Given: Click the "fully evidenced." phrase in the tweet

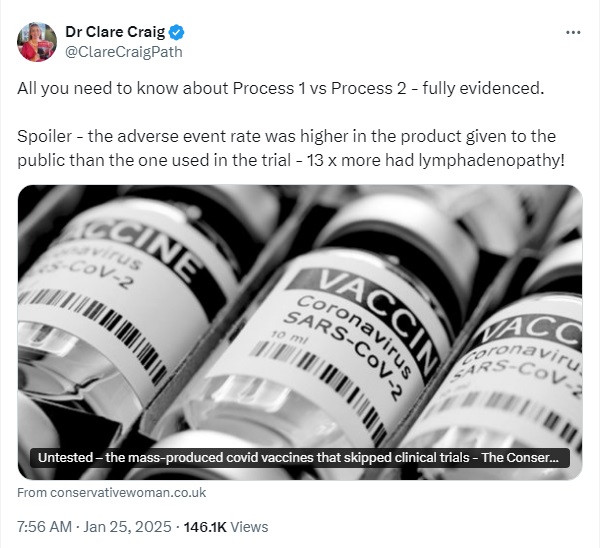Looking at the screenshot, I should tap(483, 88).
